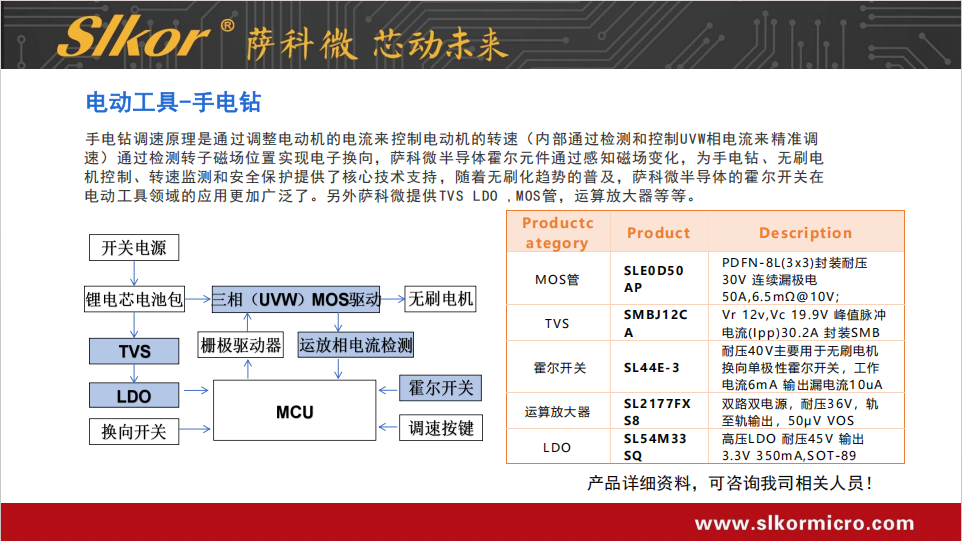The height and width of the screenshot is (541, 962).
Task: Select the 换向开关 block
Action: pyautogui.click(x=134, y=432)
